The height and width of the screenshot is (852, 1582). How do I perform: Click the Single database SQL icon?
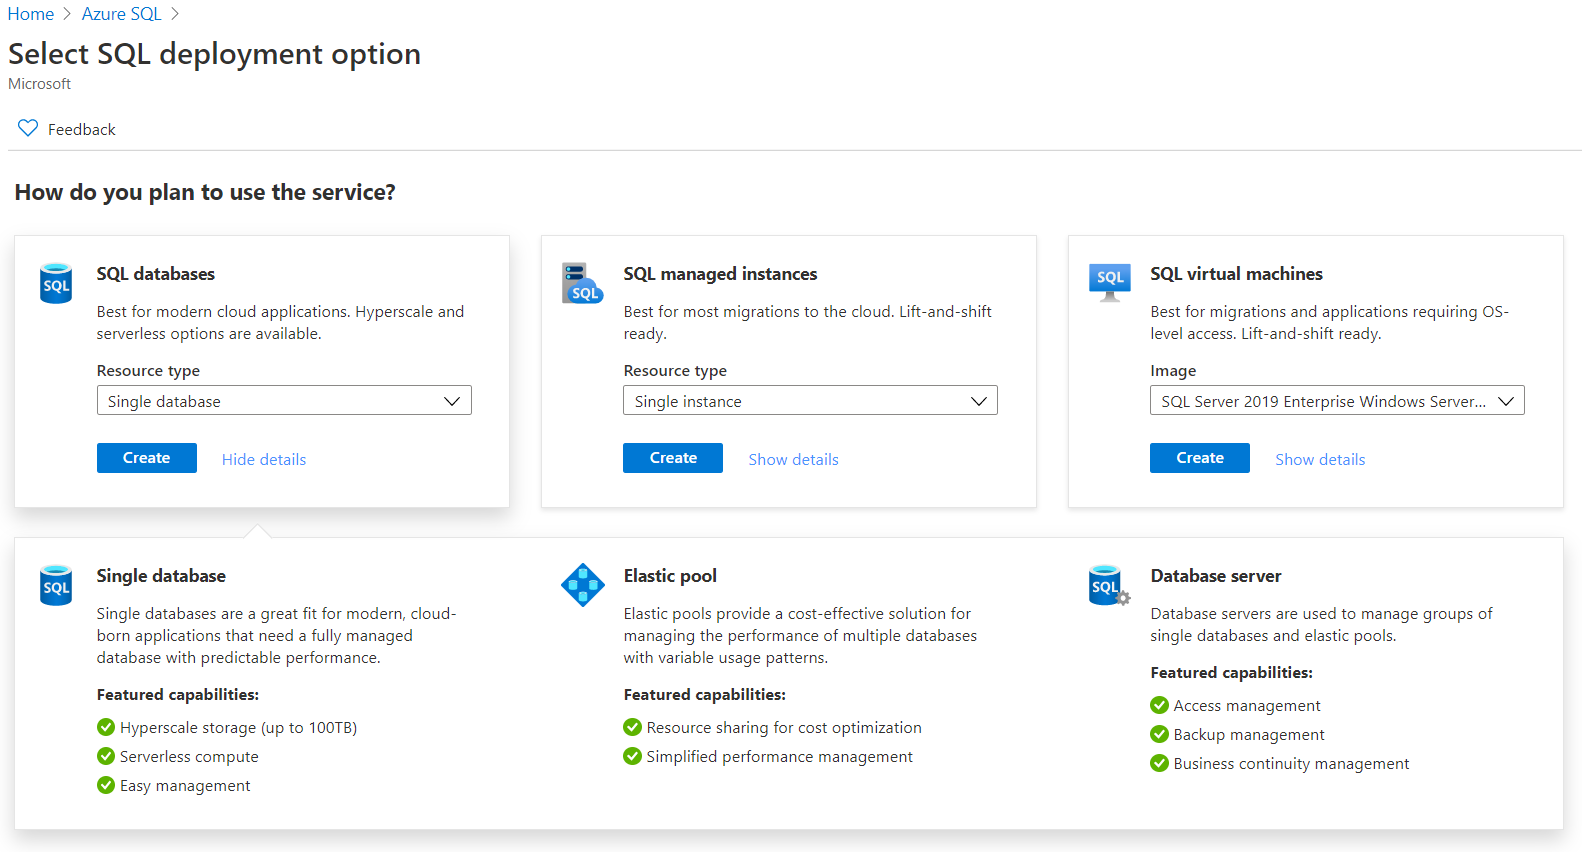[56, 585]
